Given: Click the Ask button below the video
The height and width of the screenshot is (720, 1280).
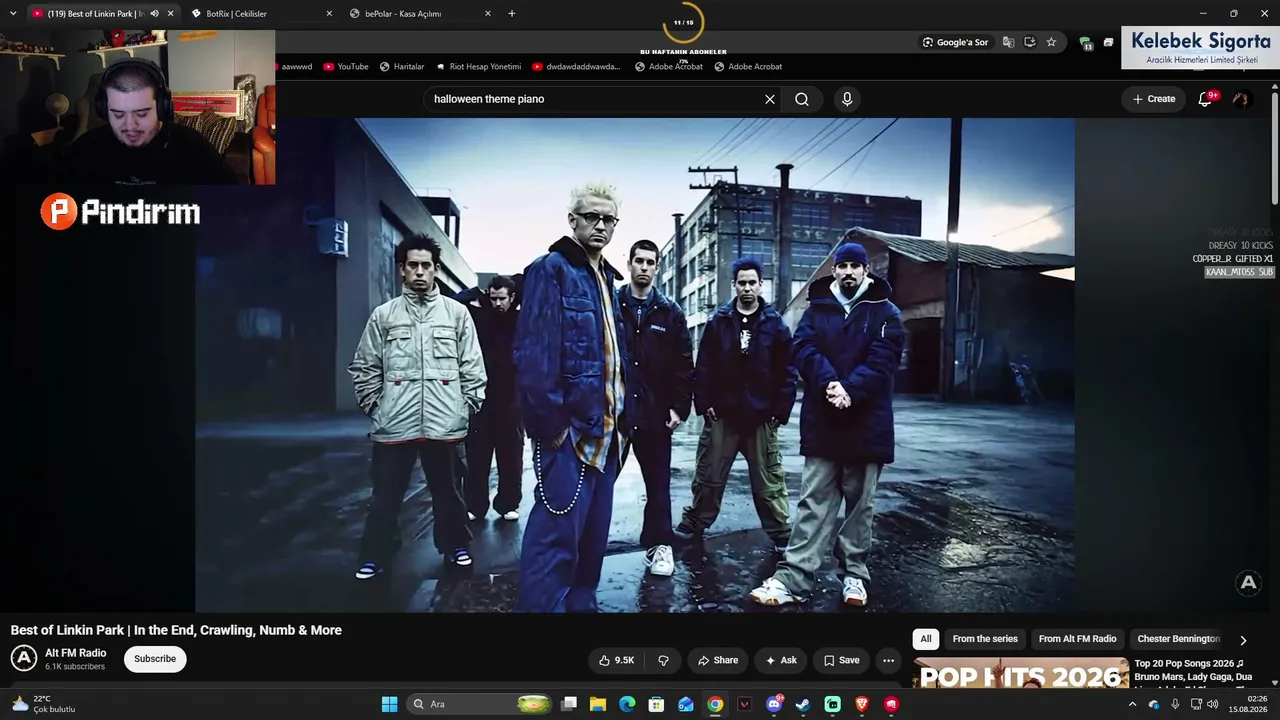Looking at the screenshot, I should click(781, 660).
